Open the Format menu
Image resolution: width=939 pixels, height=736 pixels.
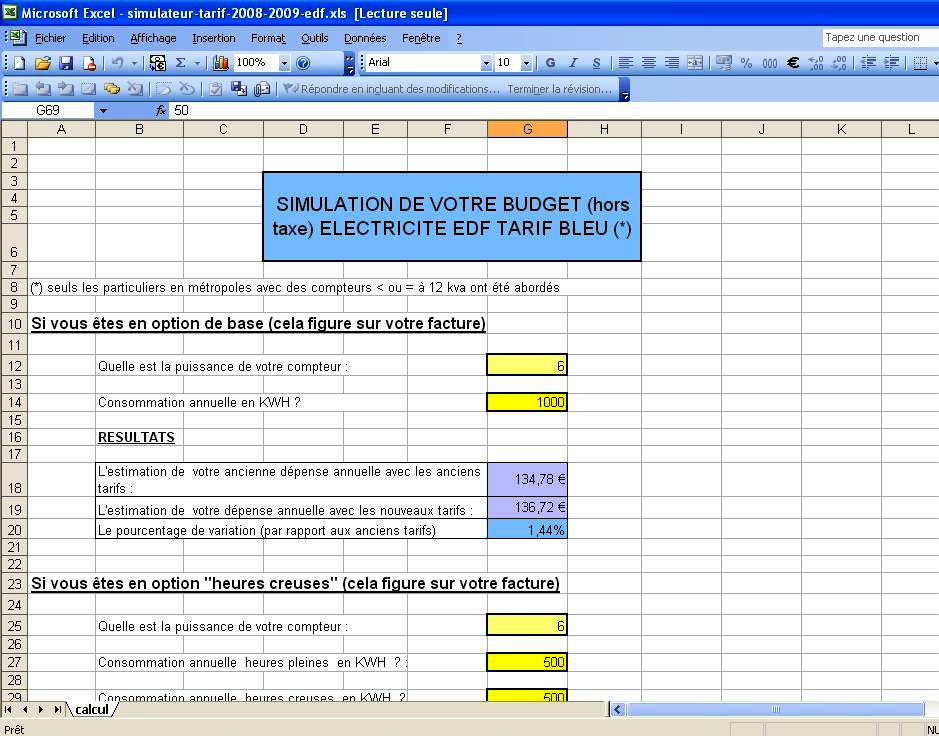(x=268, y=38)
